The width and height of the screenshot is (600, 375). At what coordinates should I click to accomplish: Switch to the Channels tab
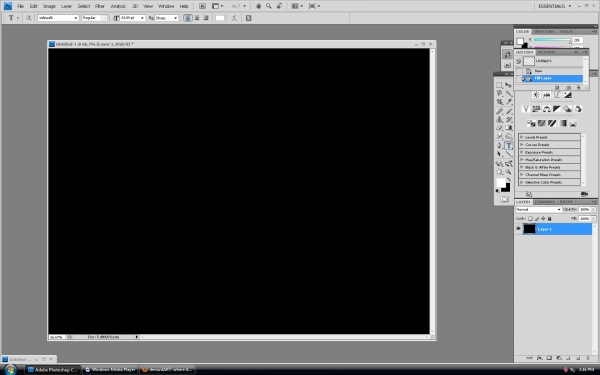545,202
